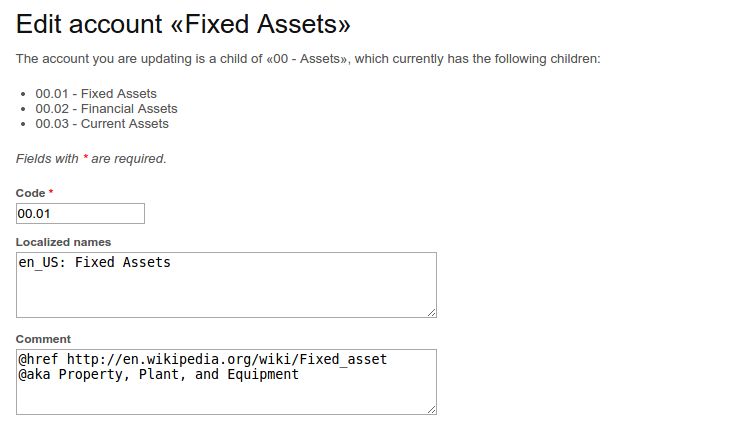
Task: Click the red required asterisk beside Code
Action: (x=51, y=192)
